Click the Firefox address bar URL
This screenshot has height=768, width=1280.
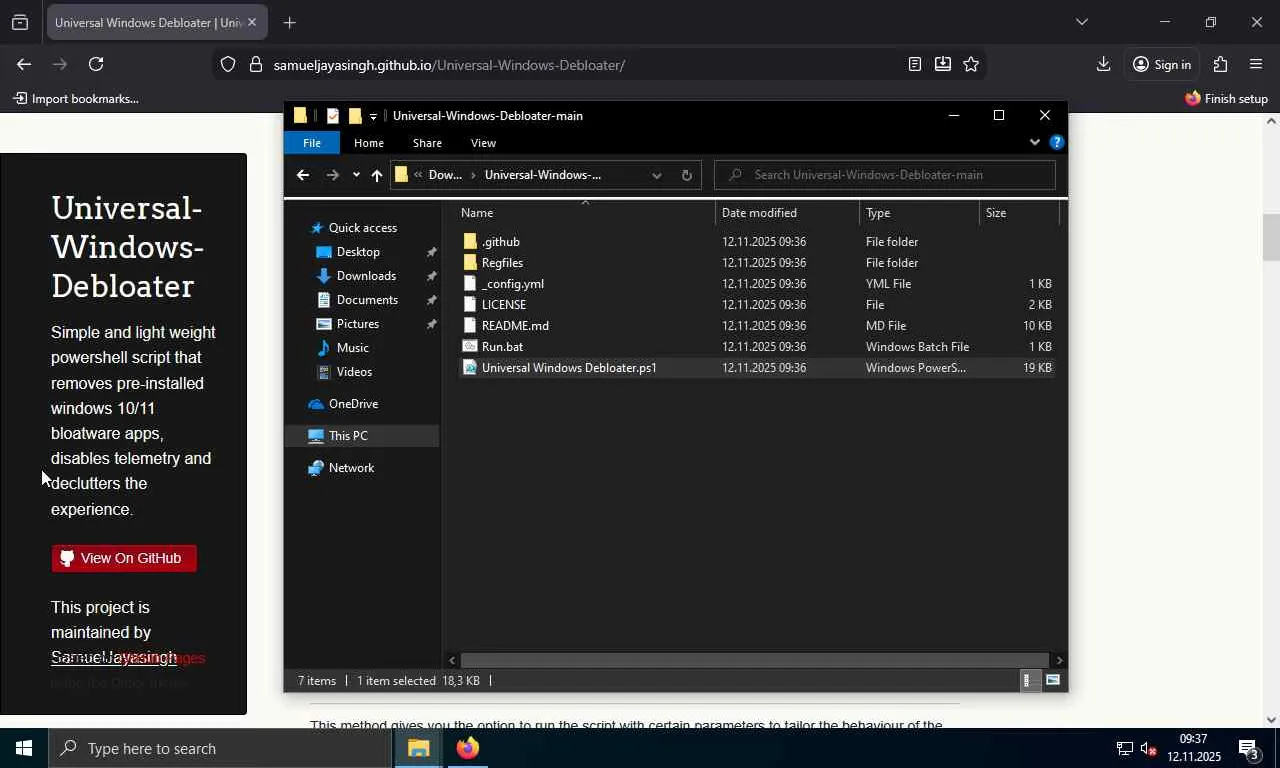(x=449, y=65)
